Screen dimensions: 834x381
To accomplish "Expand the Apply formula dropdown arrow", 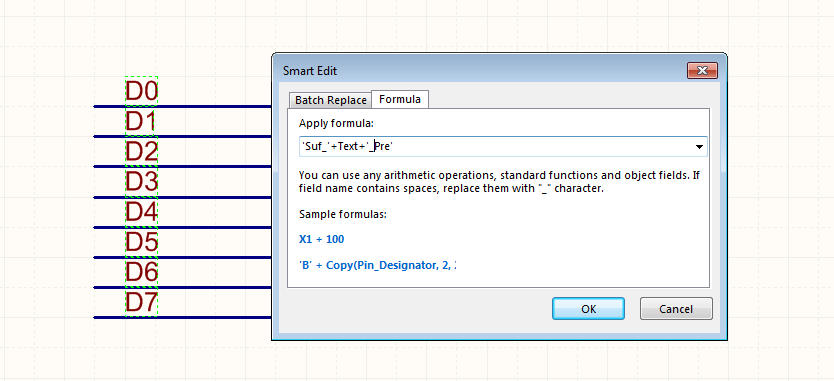I will click(700, 147).
